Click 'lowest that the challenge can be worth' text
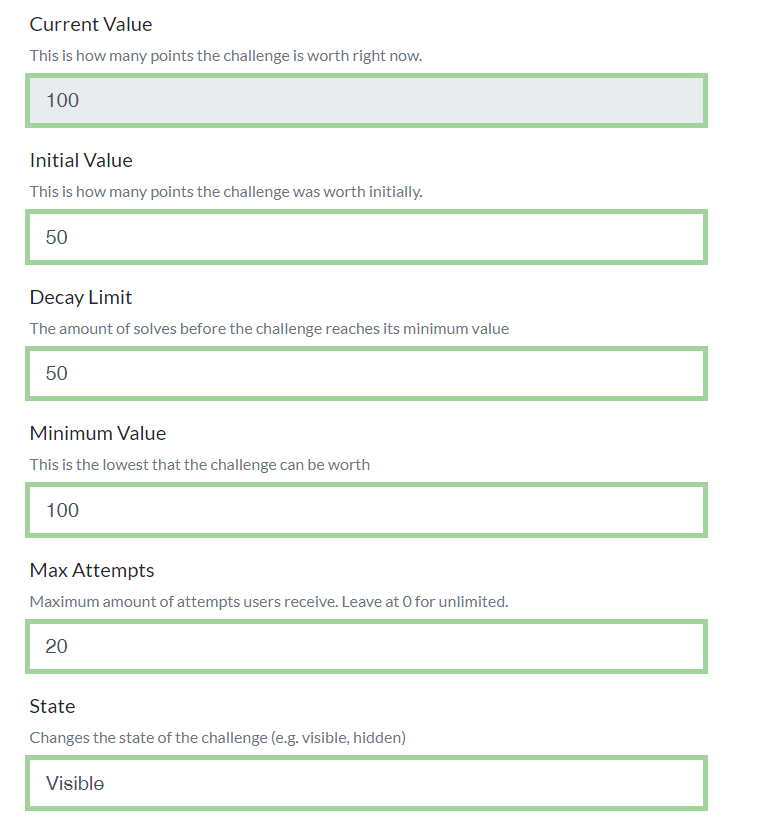 point(199,465)
